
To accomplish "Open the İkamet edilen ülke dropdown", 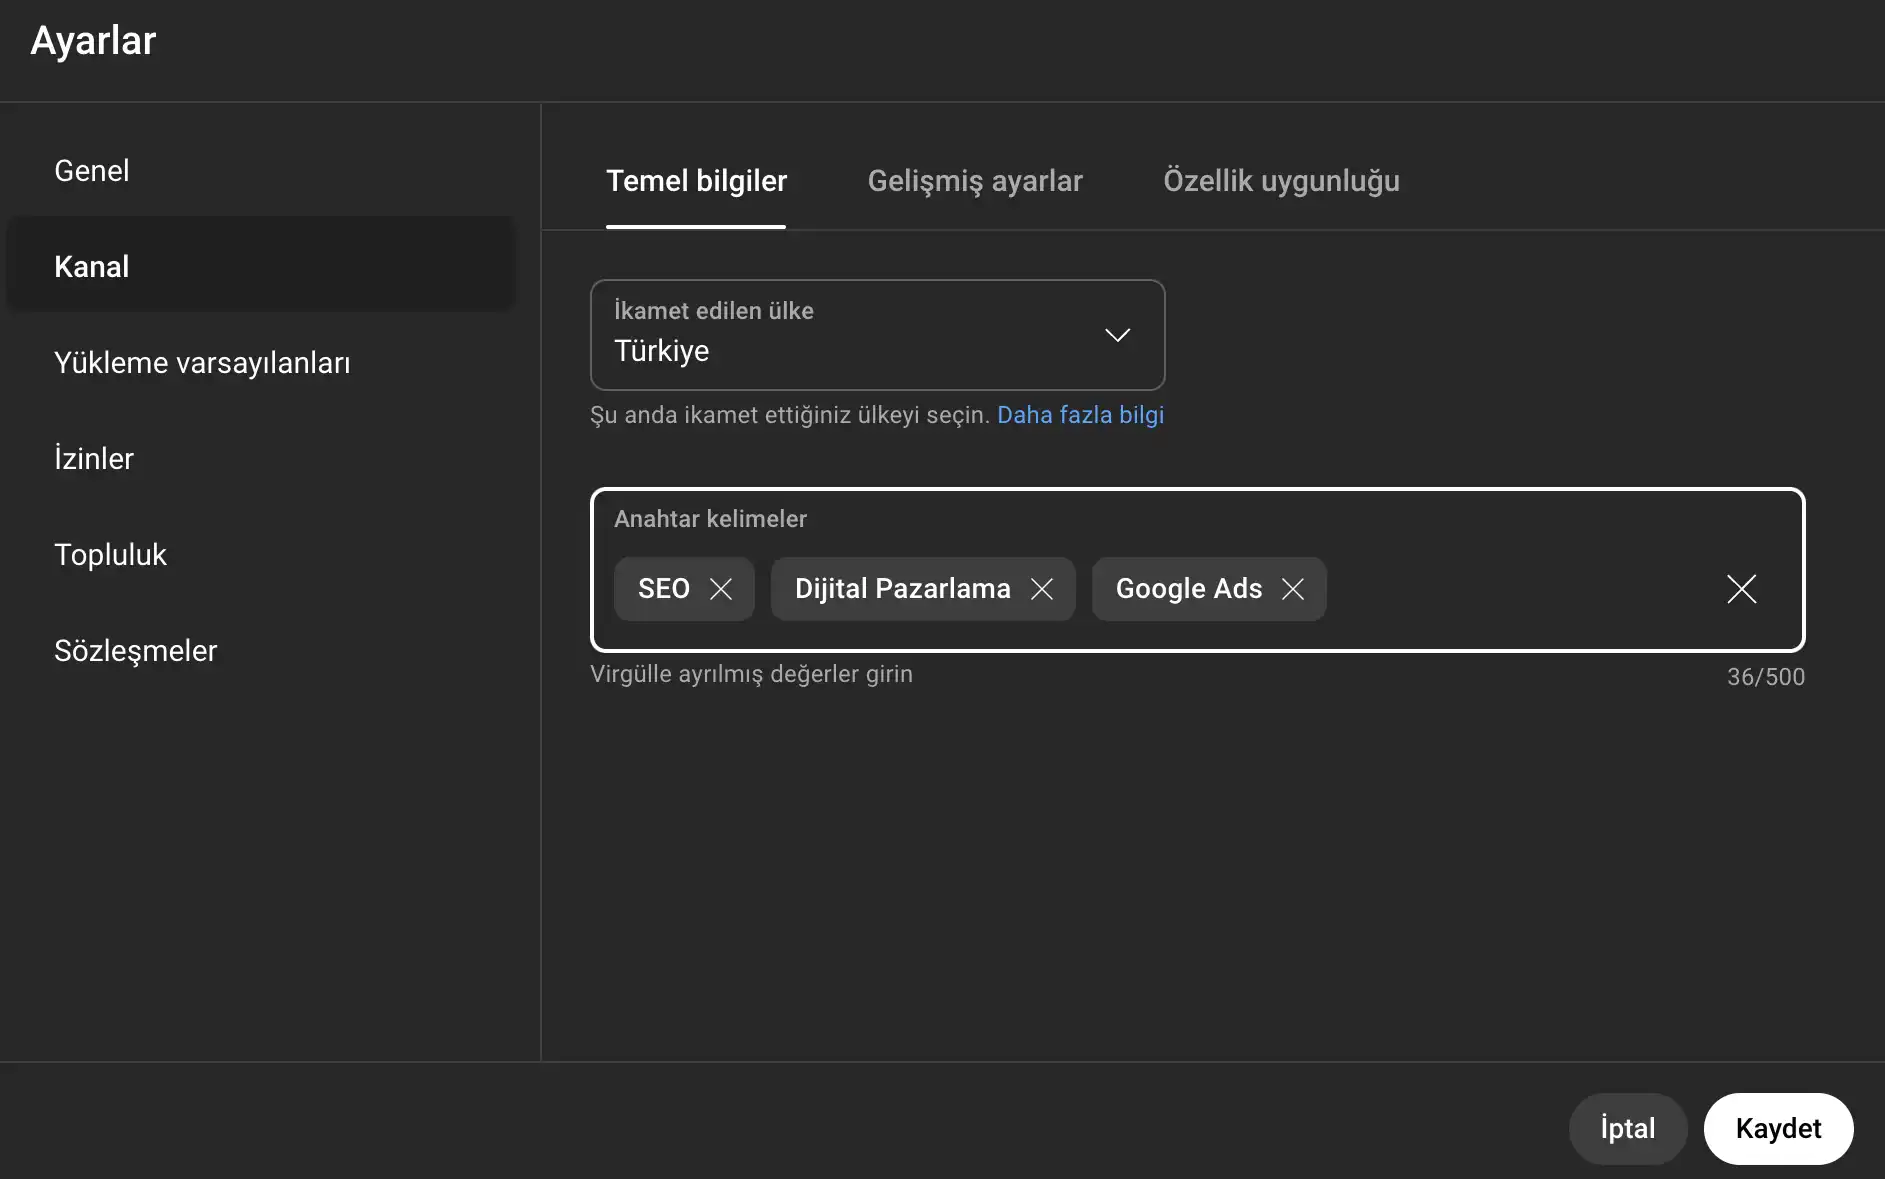I will click(877, 335).
